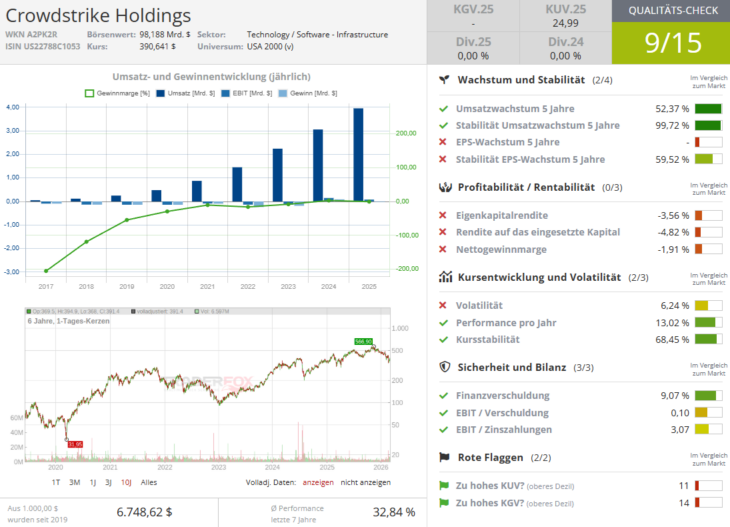Click the red X next to Eigenkapitalrendite
Screen dimensions: 730x527
[443, 214]
